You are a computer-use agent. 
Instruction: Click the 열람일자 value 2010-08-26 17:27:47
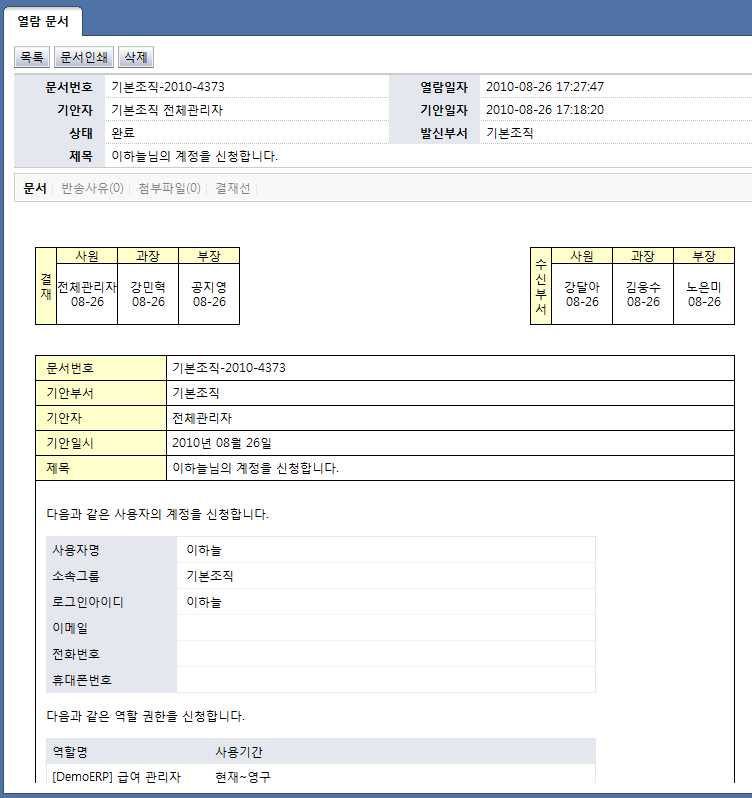pos(544,87)
